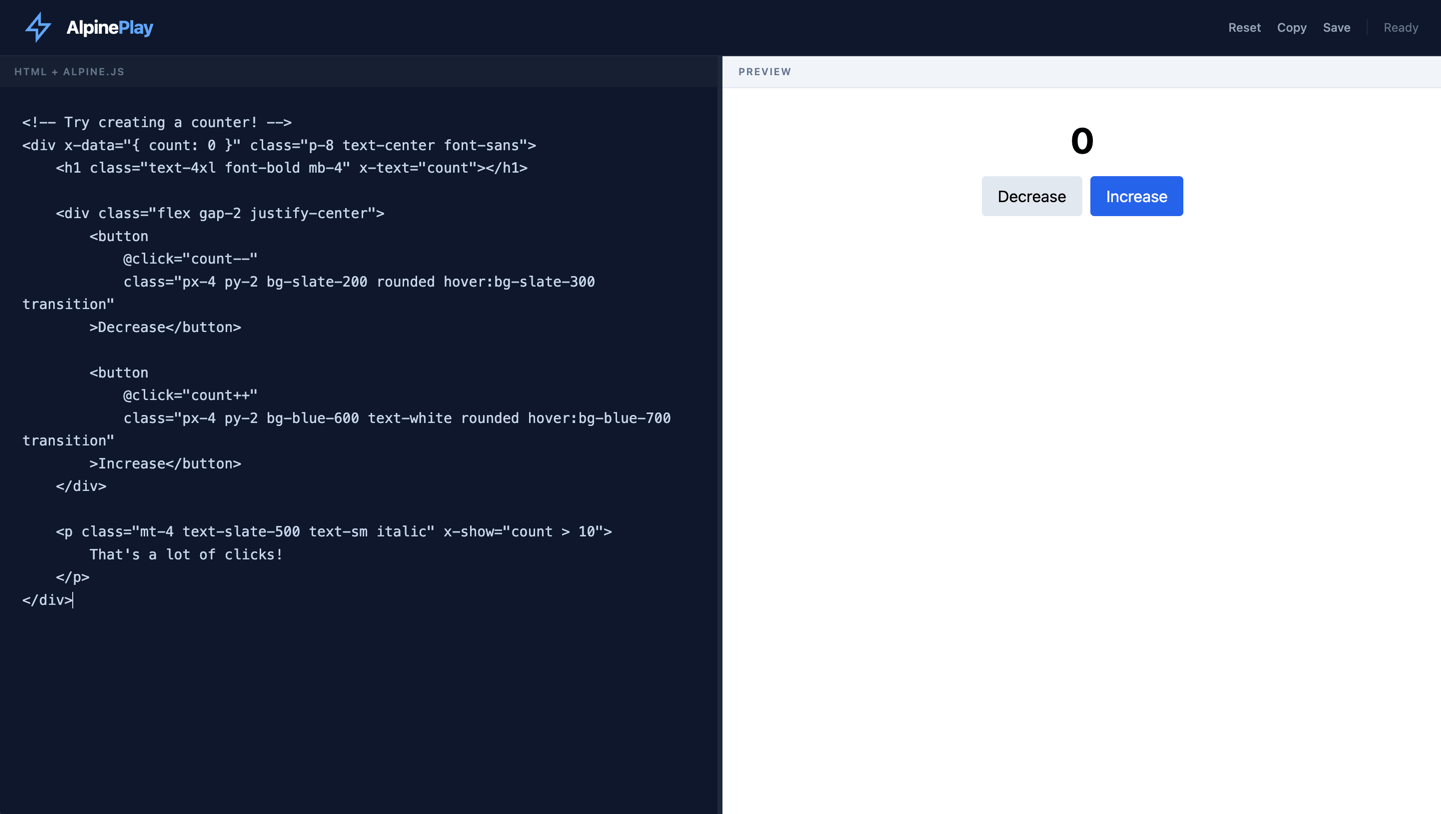Place cursor on the x-data div line
The height and width of the screenshot is (814, 1441).
click(279, 145)
